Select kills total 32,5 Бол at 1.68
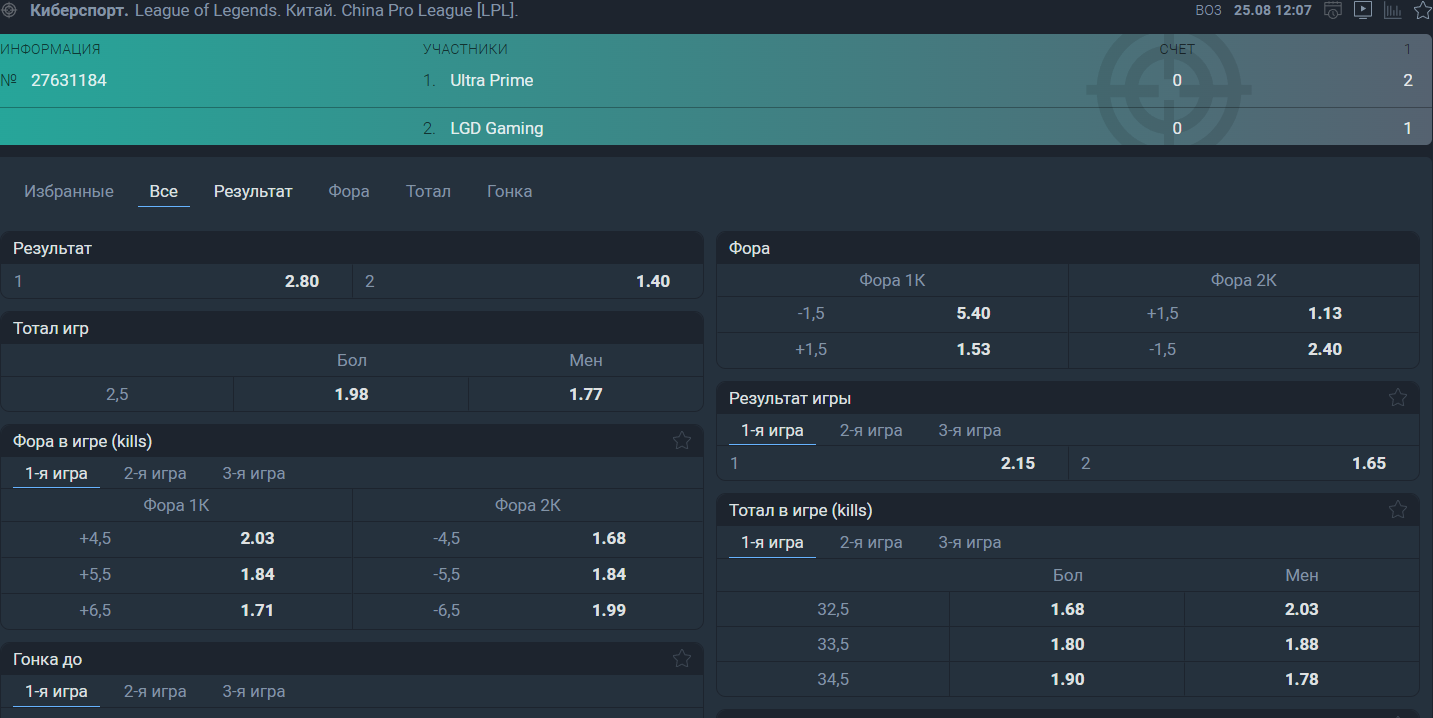The height and width of the screenshot is (718, 1433). tap(1067, 609)
